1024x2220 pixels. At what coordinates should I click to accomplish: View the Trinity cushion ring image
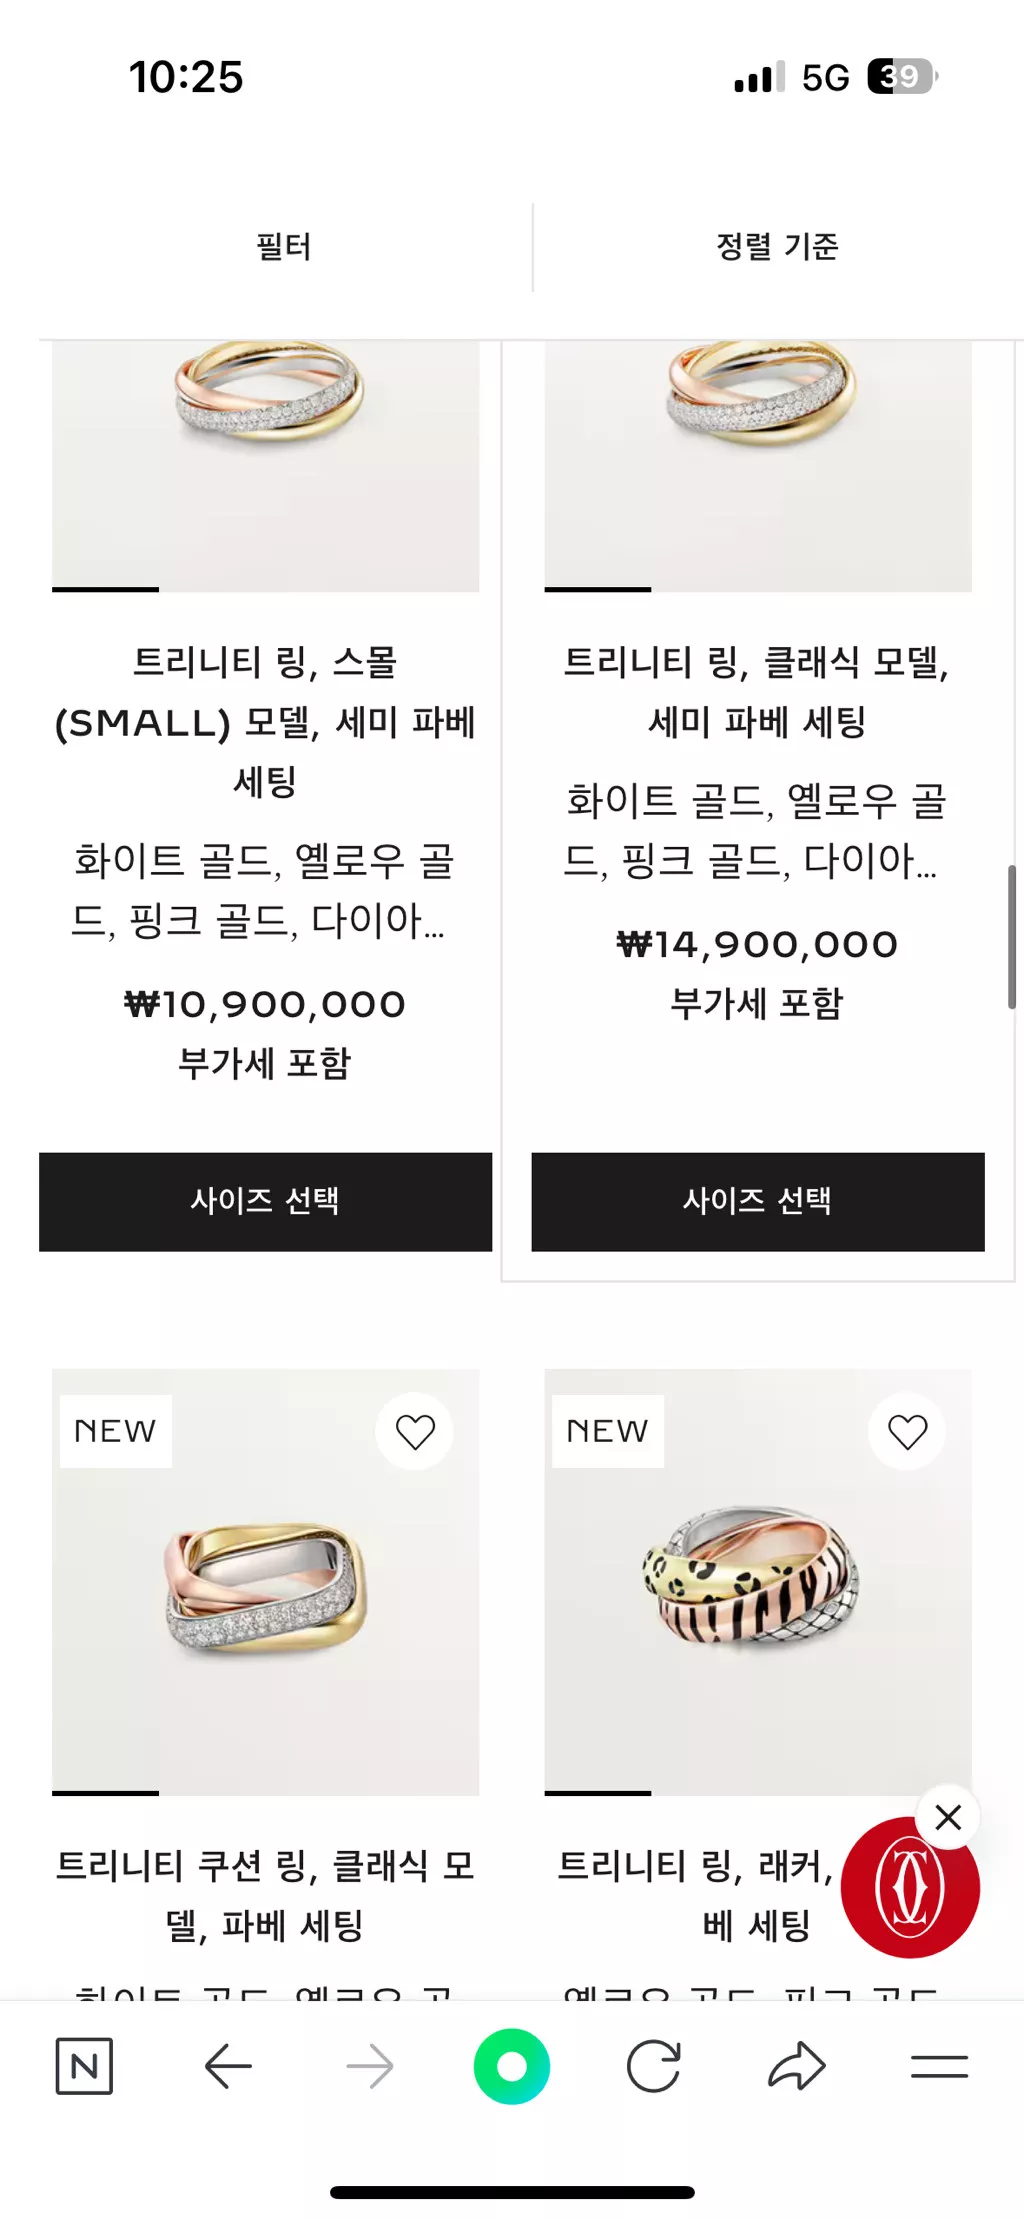click(x=265, y=1590)
